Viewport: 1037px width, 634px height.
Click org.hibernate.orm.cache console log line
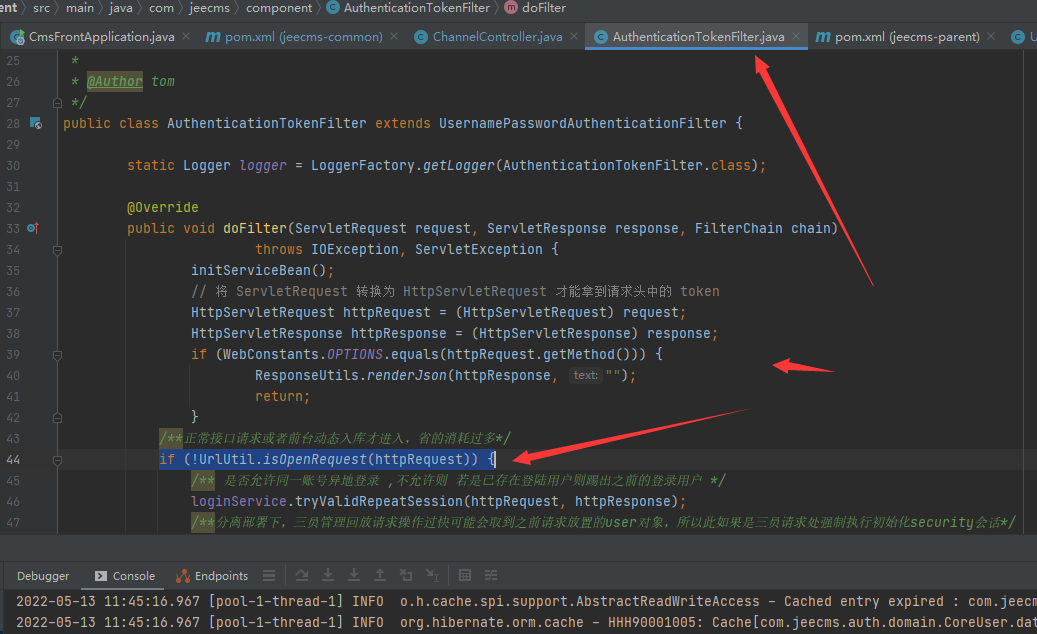pos(526,623)
